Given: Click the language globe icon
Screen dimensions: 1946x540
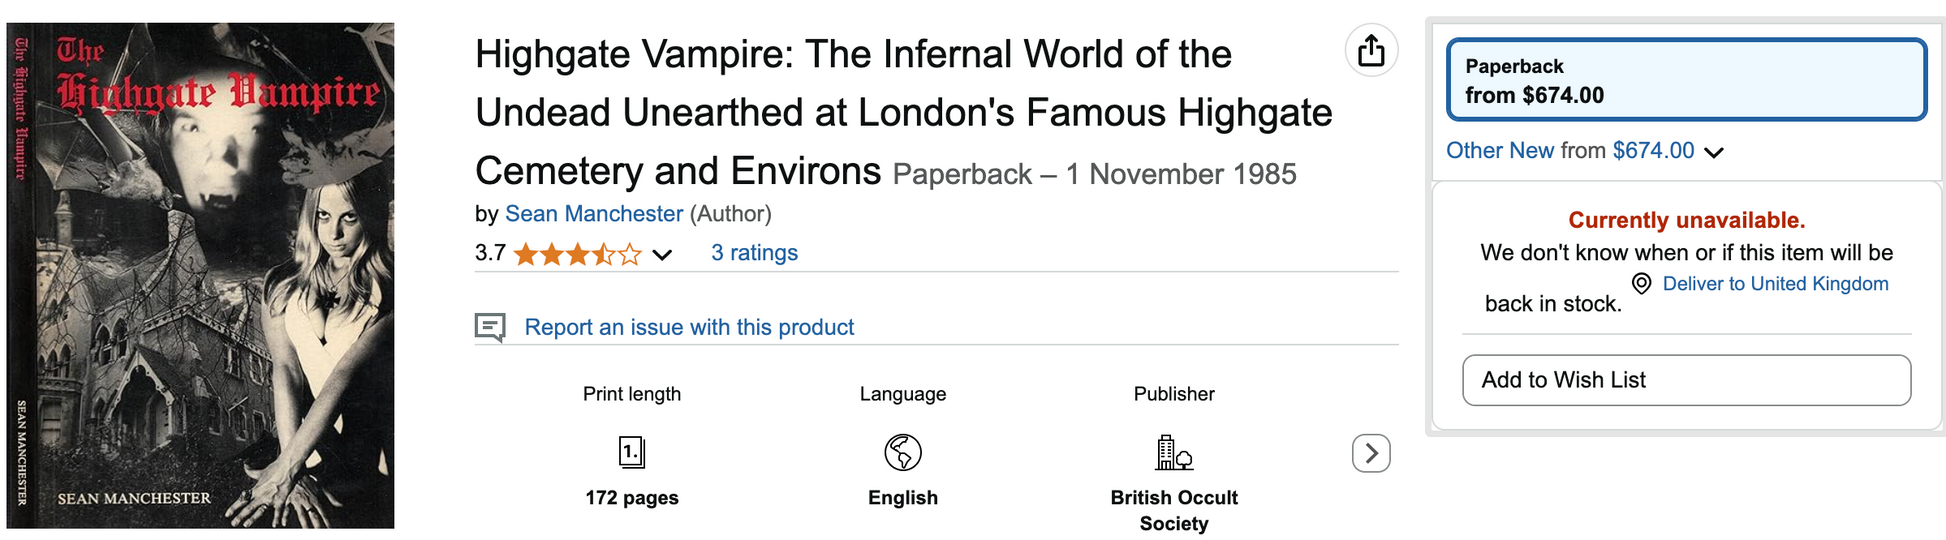Looking at the screenshot, I should (x=903, y=453).
